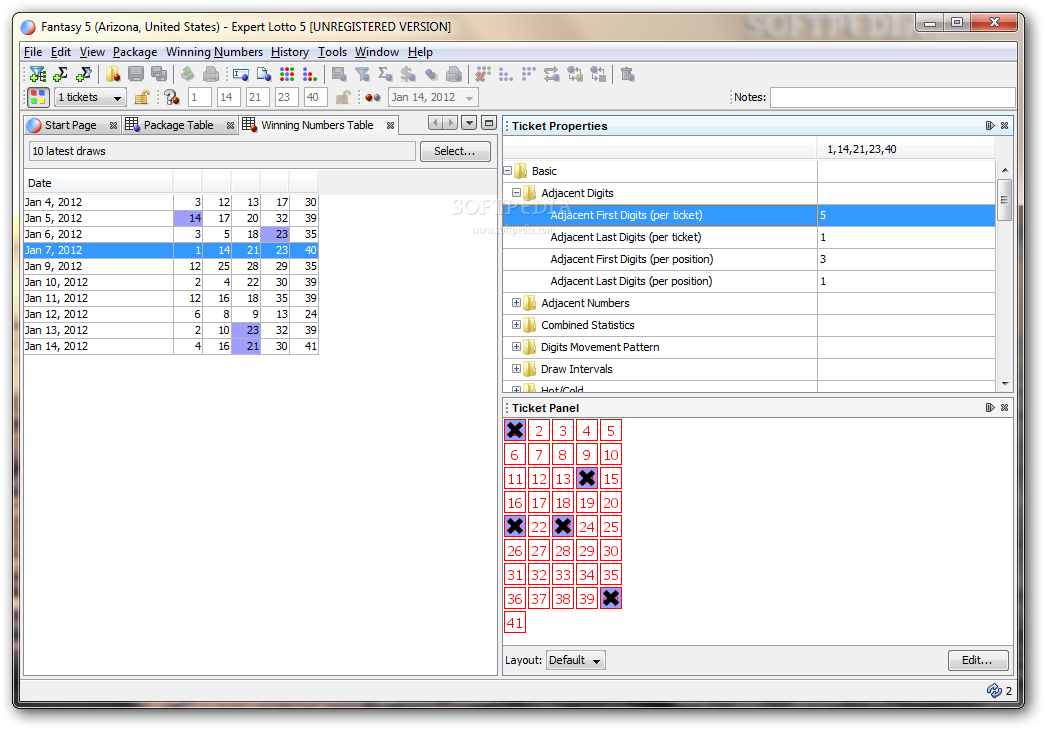
Task: Close the Winning Numbers Table tab
Action: (391, 125)
